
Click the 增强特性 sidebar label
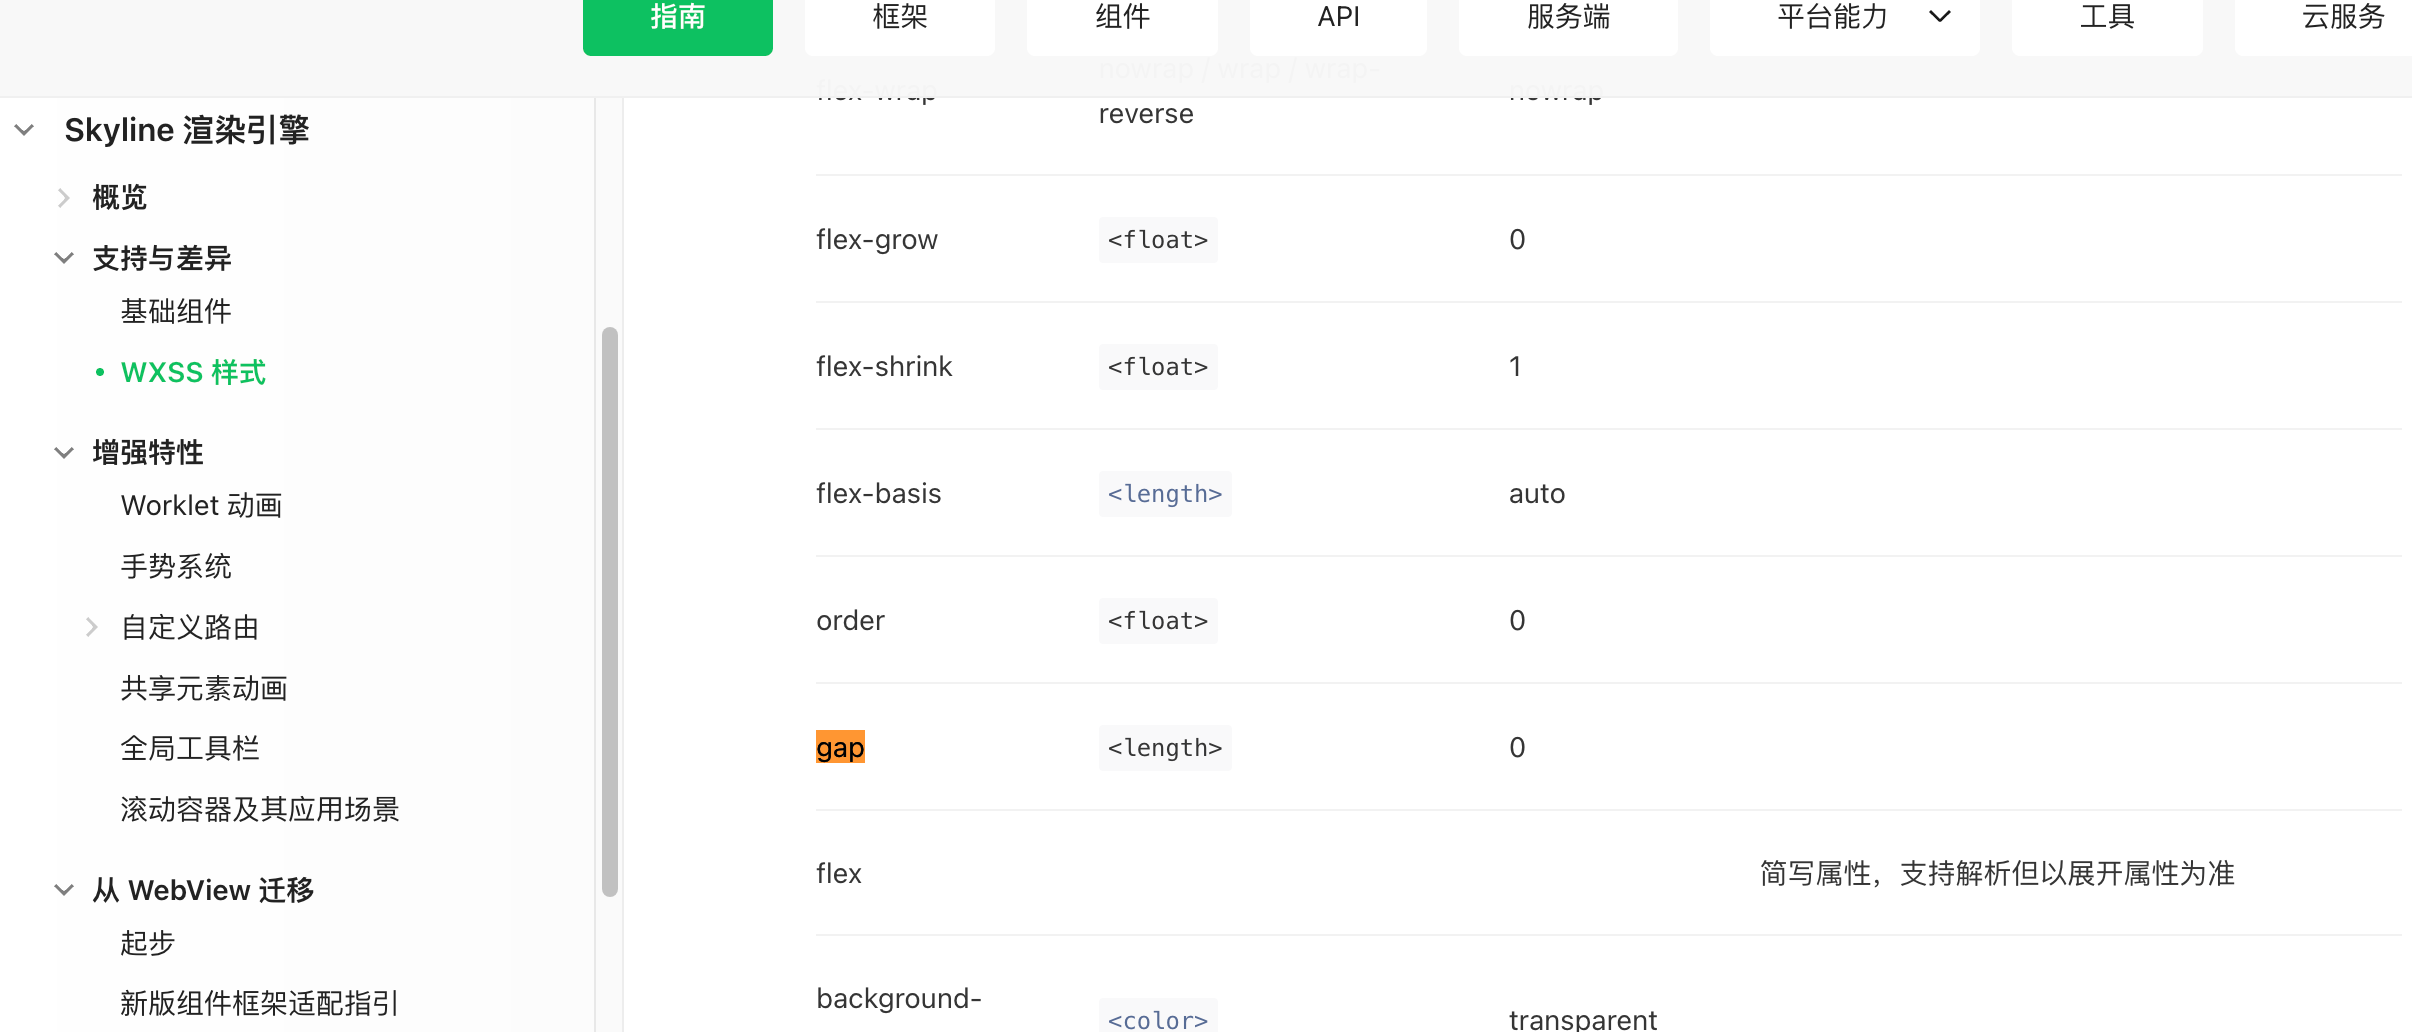click(x=148, y=453)
